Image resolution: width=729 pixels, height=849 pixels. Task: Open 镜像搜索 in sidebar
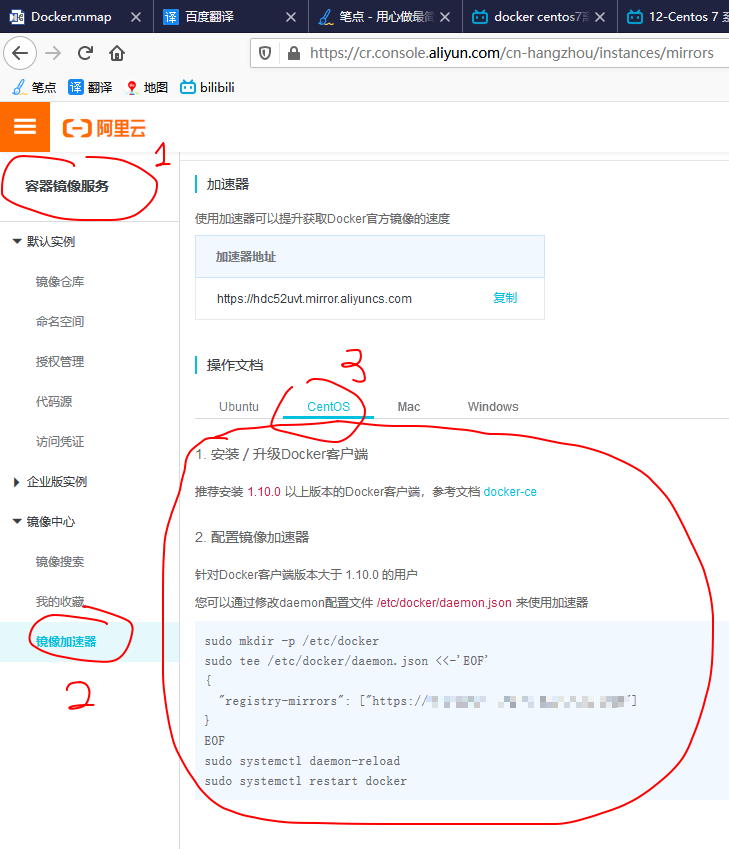click(60, 562)
